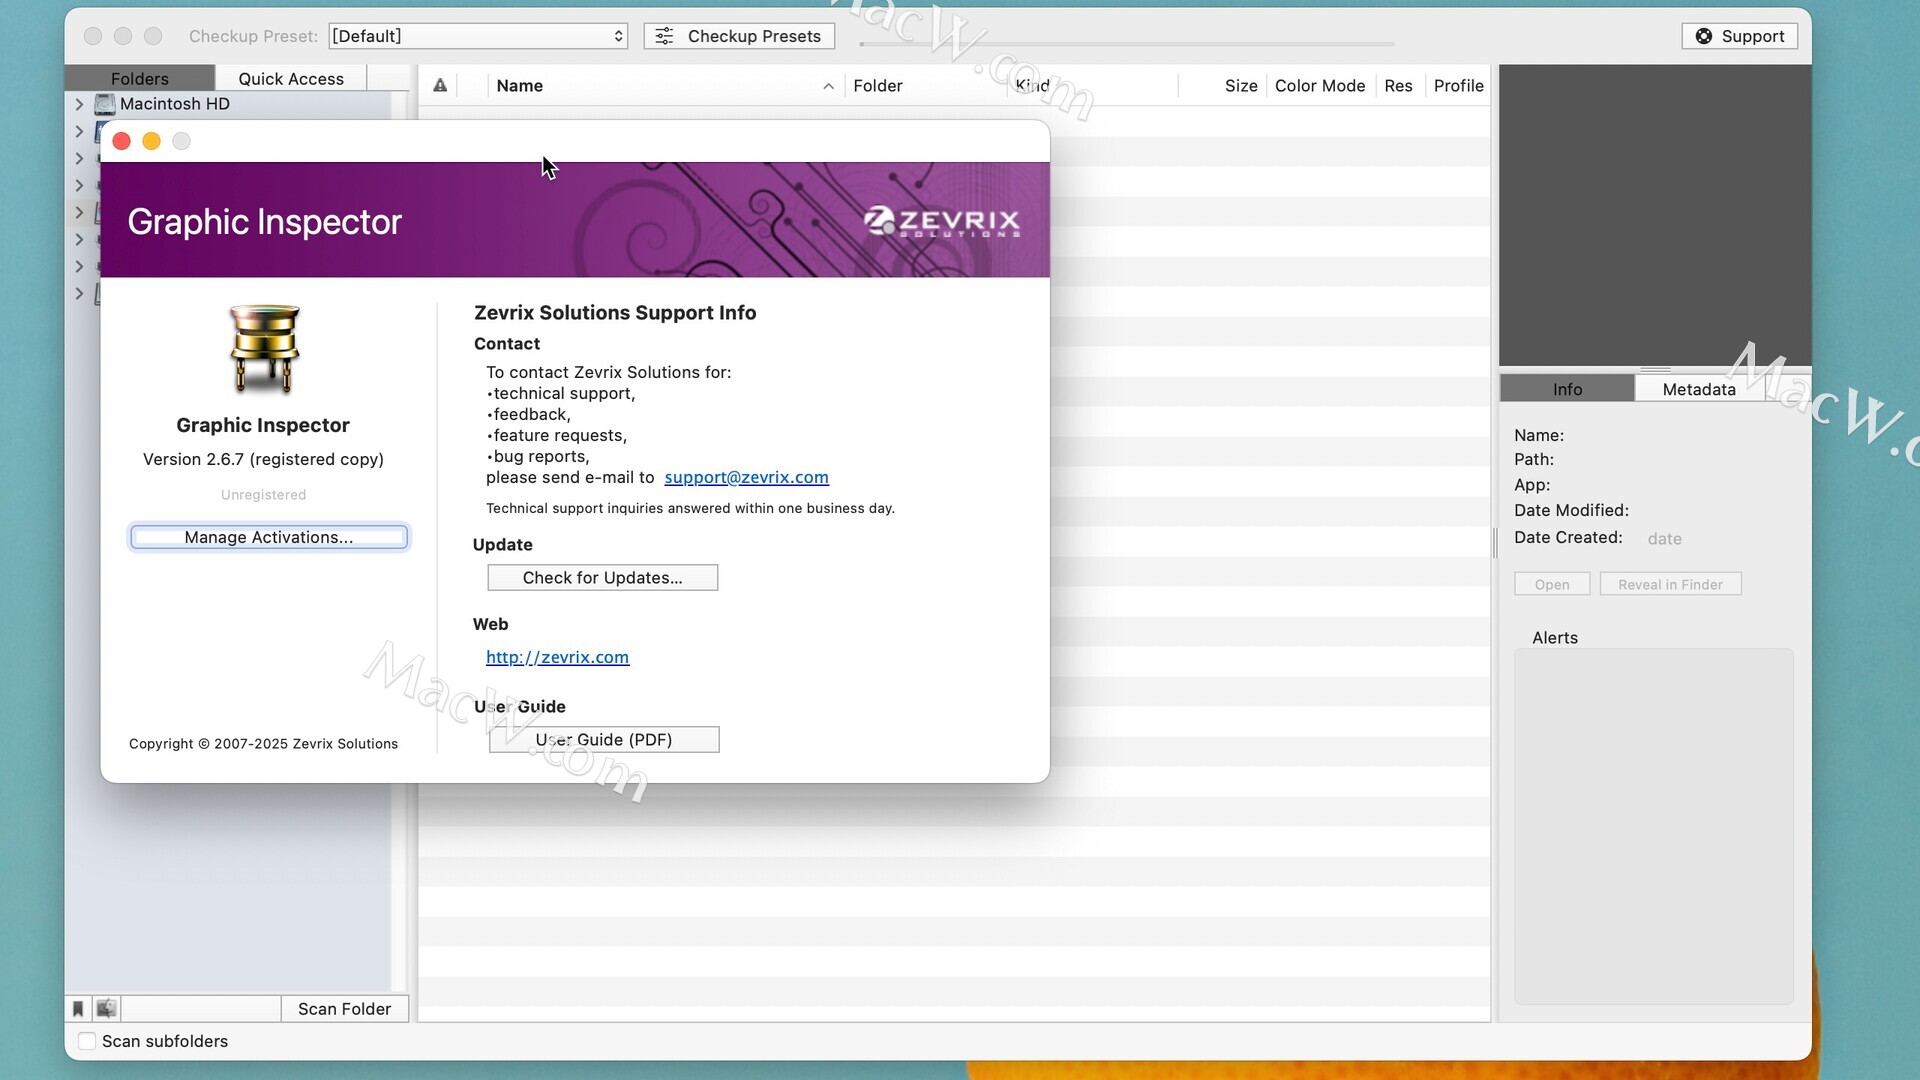Click the empty Alerts list box
This screenshot has height=1080, width=1920.
(1654, 826)
